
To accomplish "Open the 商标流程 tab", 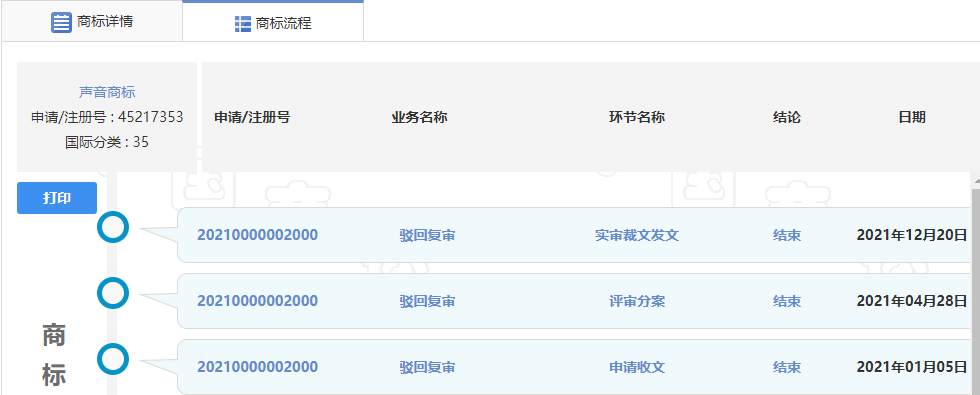I will click(273, 22).
